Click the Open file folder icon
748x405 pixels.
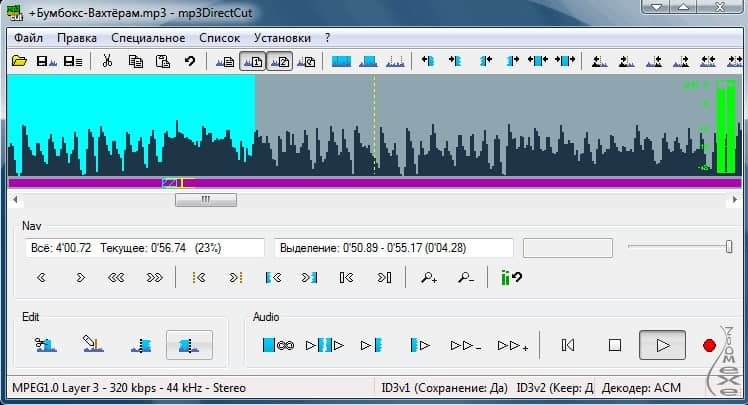(19, 62)
